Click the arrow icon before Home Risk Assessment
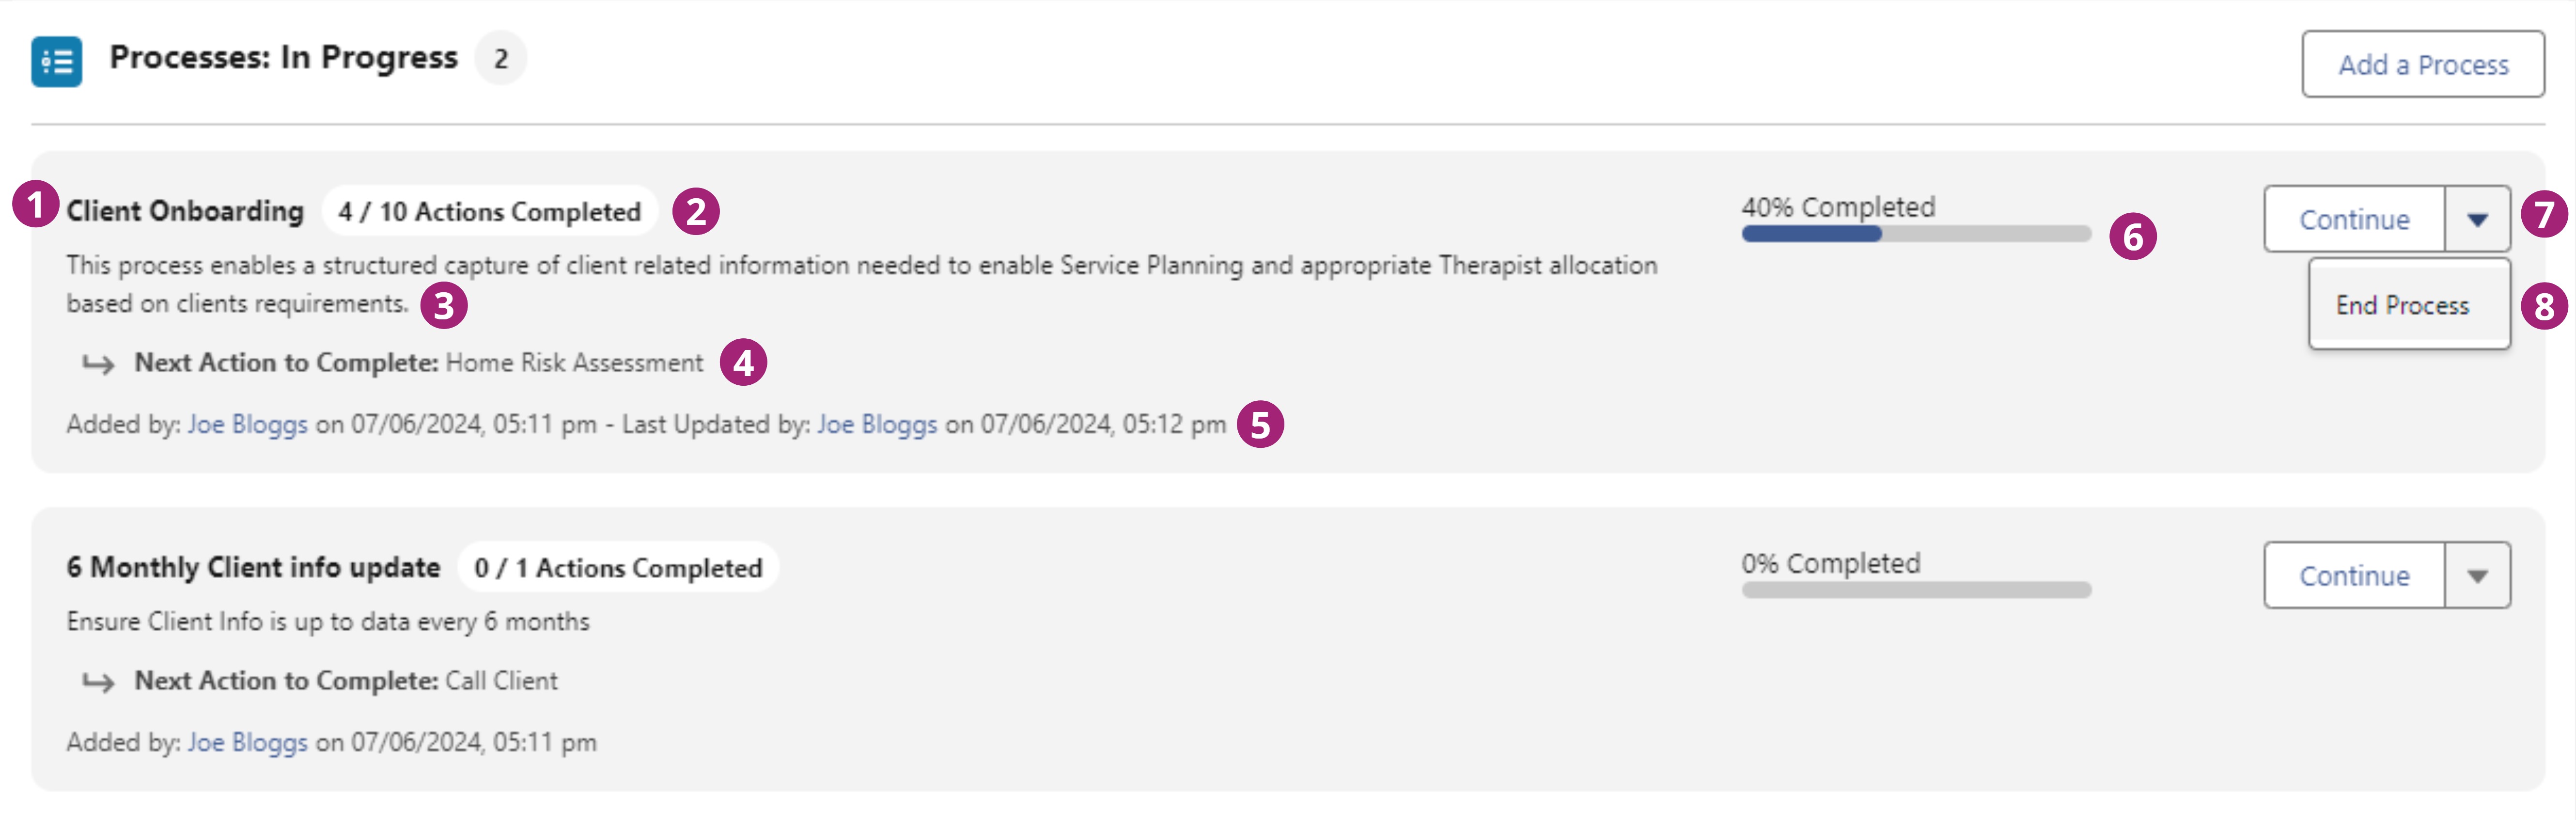This screenshot has height=820, width=2576. tap(98, 364)
